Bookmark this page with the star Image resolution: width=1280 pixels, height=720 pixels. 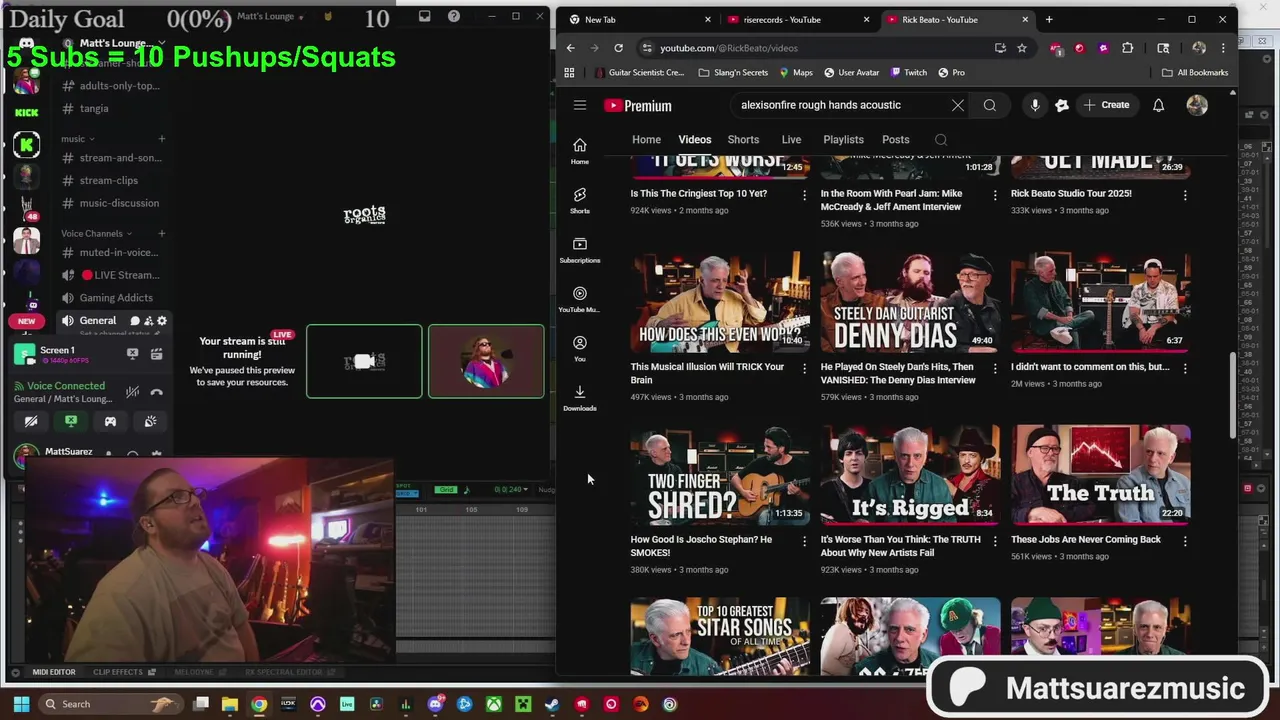(1021, 48)
